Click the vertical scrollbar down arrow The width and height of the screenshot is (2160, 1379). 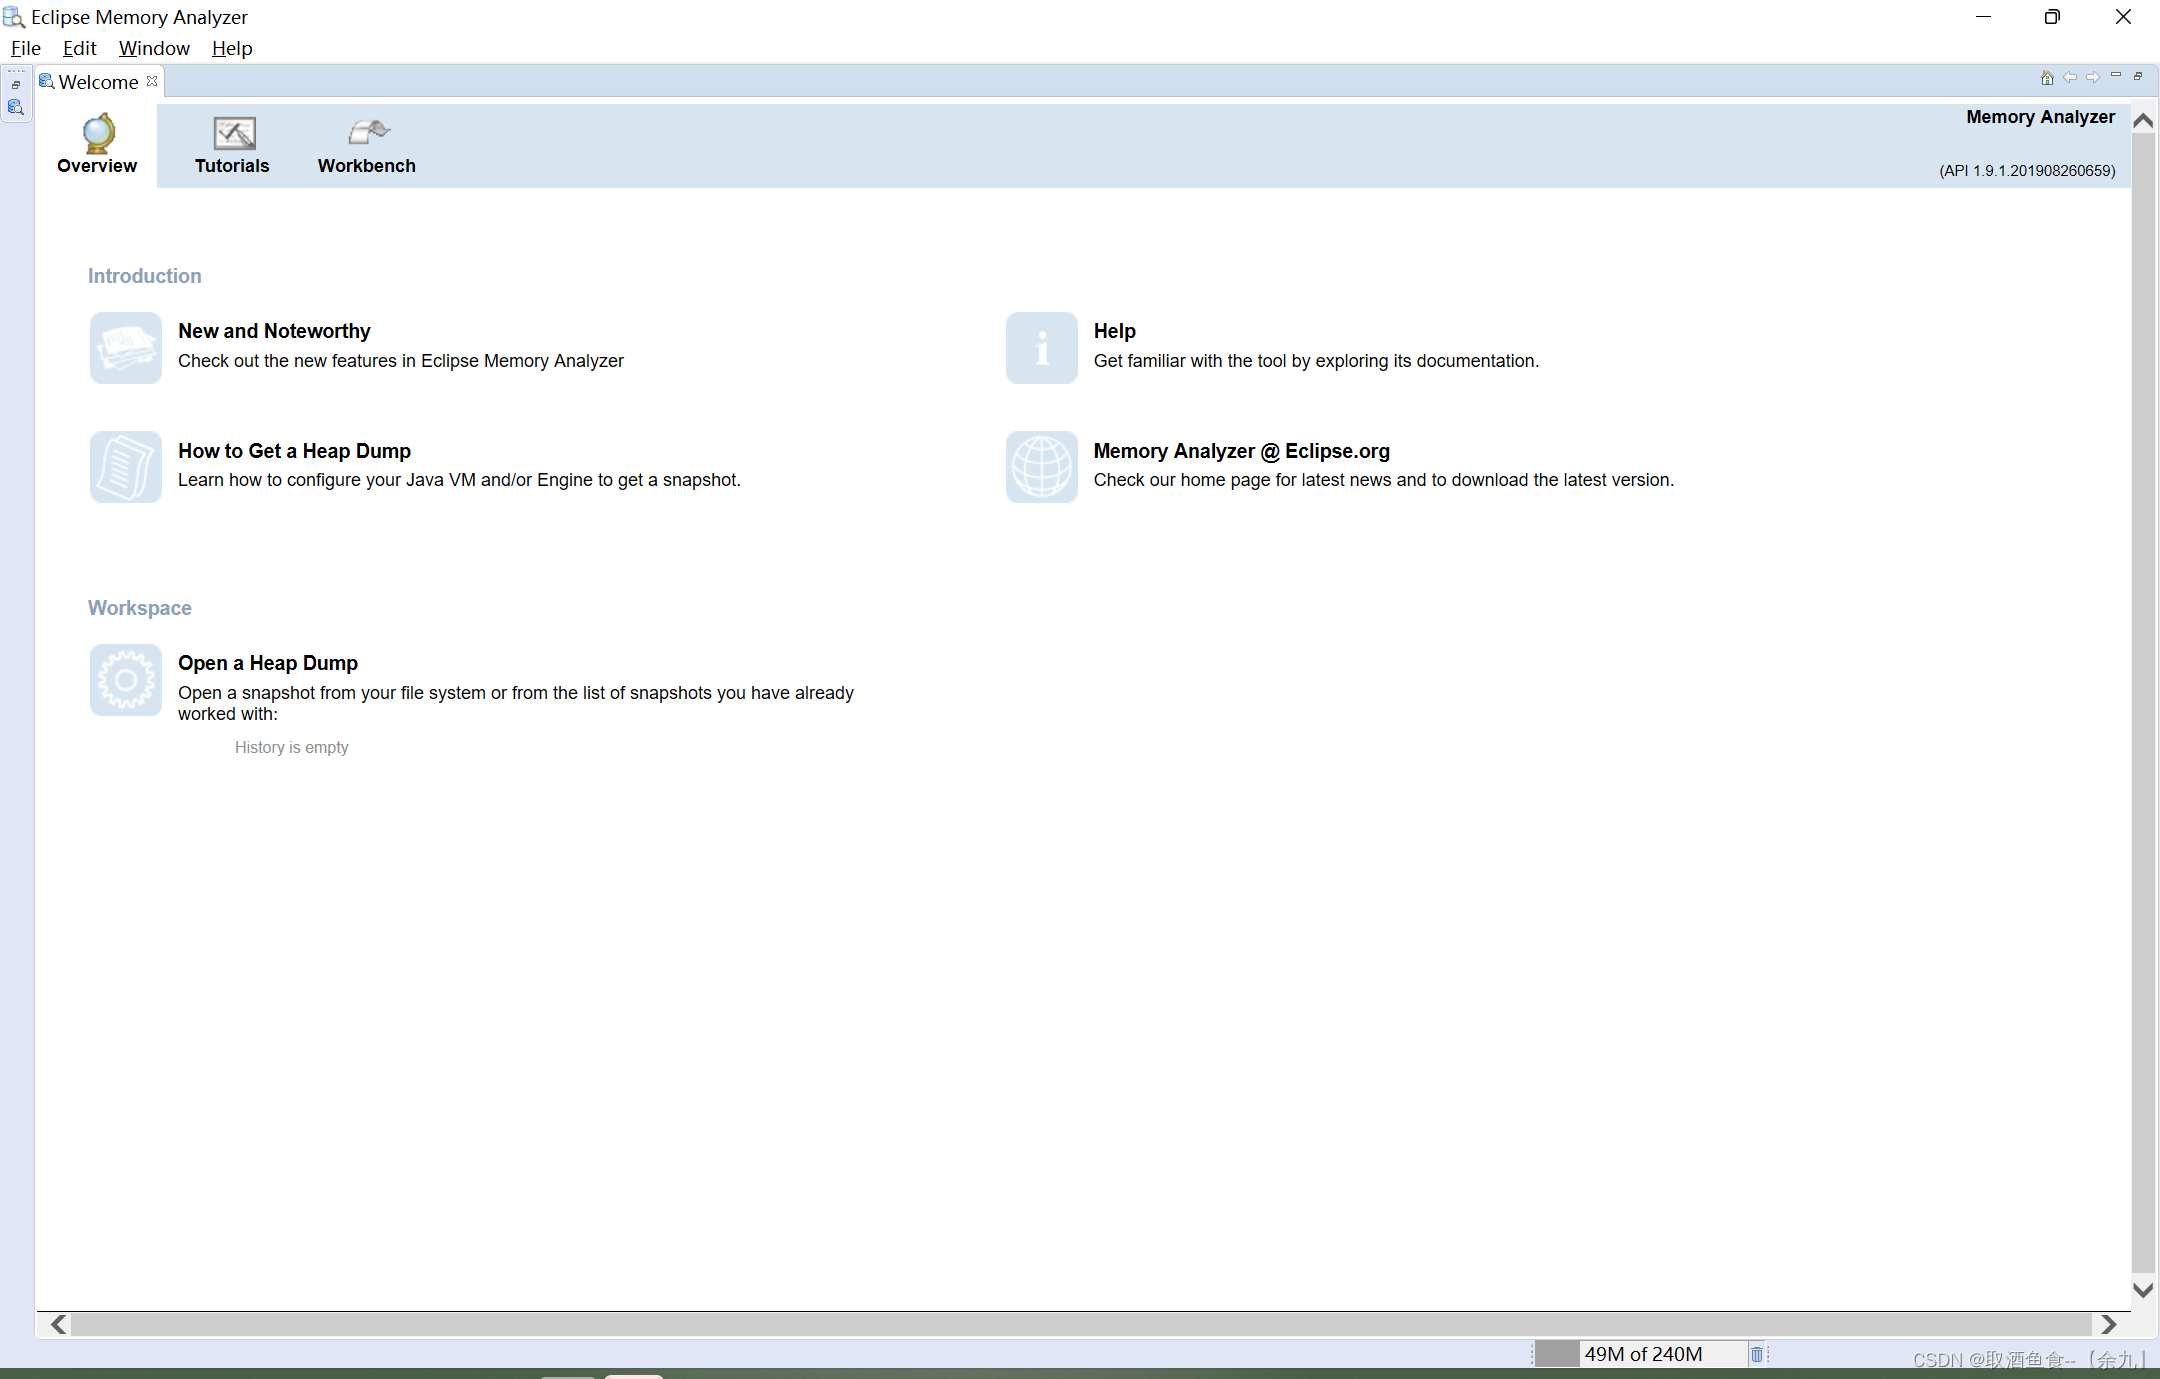coord(2143,1290)
